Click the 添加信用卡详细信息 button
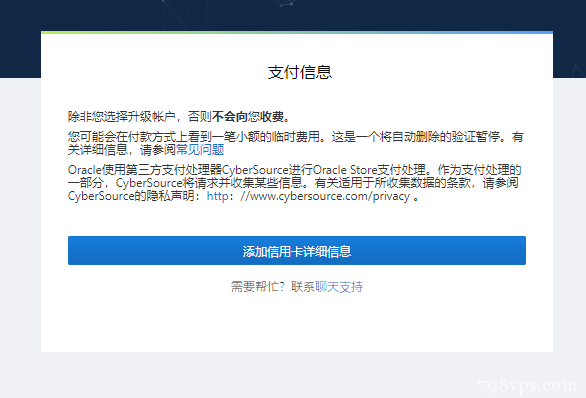Screen dimensions: 586x398 (x=297, y=250)
